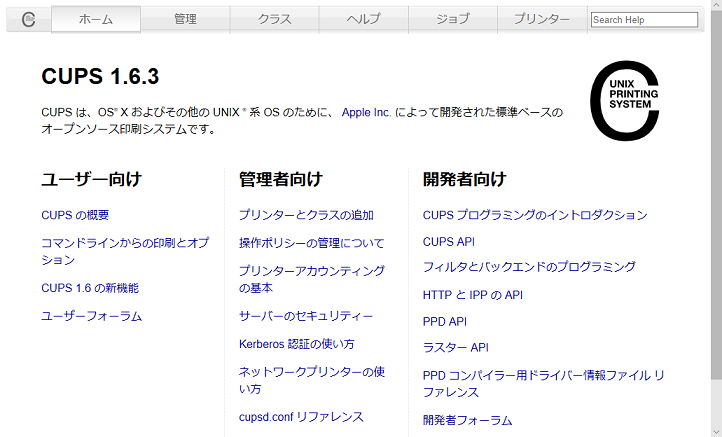Switch to the 管理 tab
The image size is (722, 437).
coord(185,19)
